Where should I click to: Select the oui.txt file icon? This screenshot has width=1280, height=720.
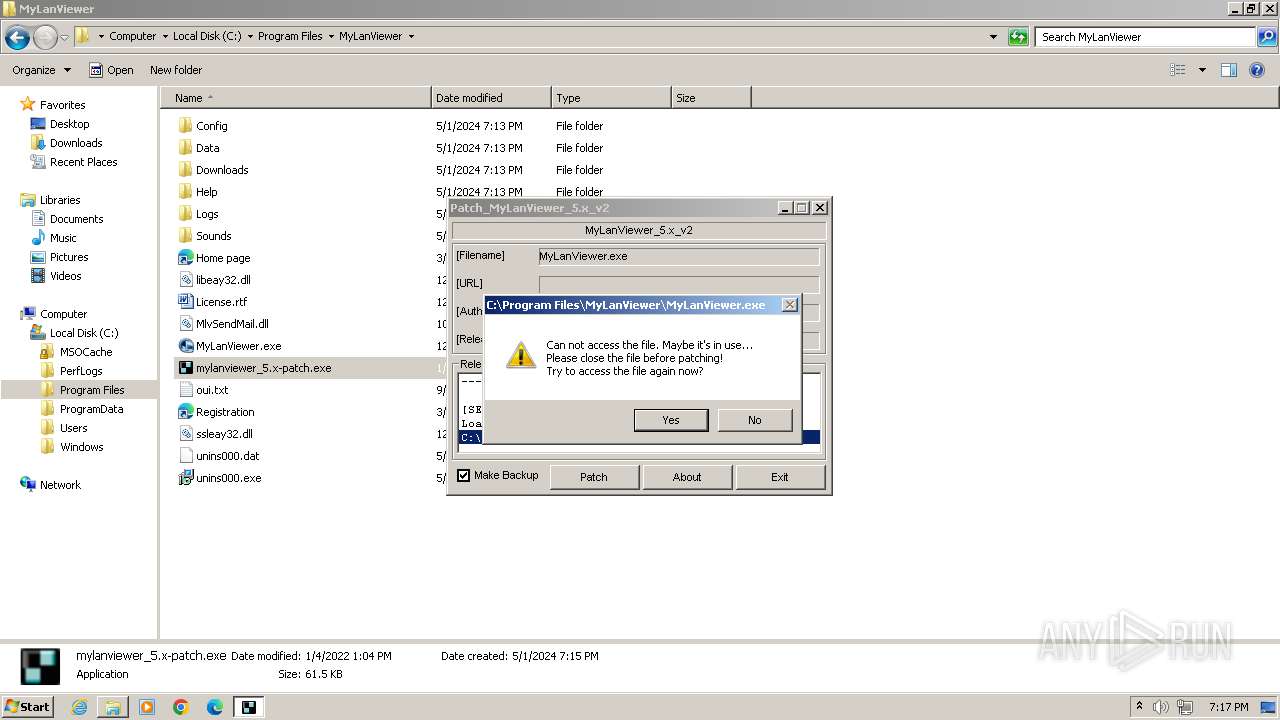185,390
